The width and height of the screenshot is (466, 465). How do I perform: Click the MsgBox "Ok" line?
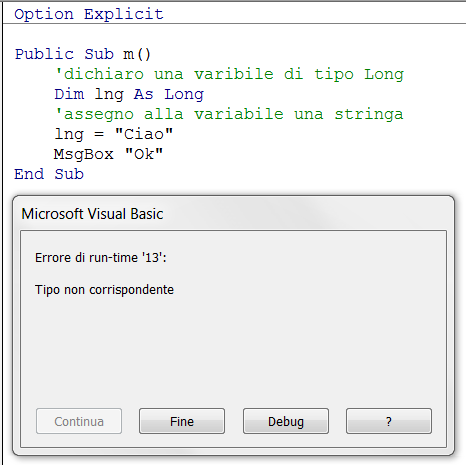109,154
